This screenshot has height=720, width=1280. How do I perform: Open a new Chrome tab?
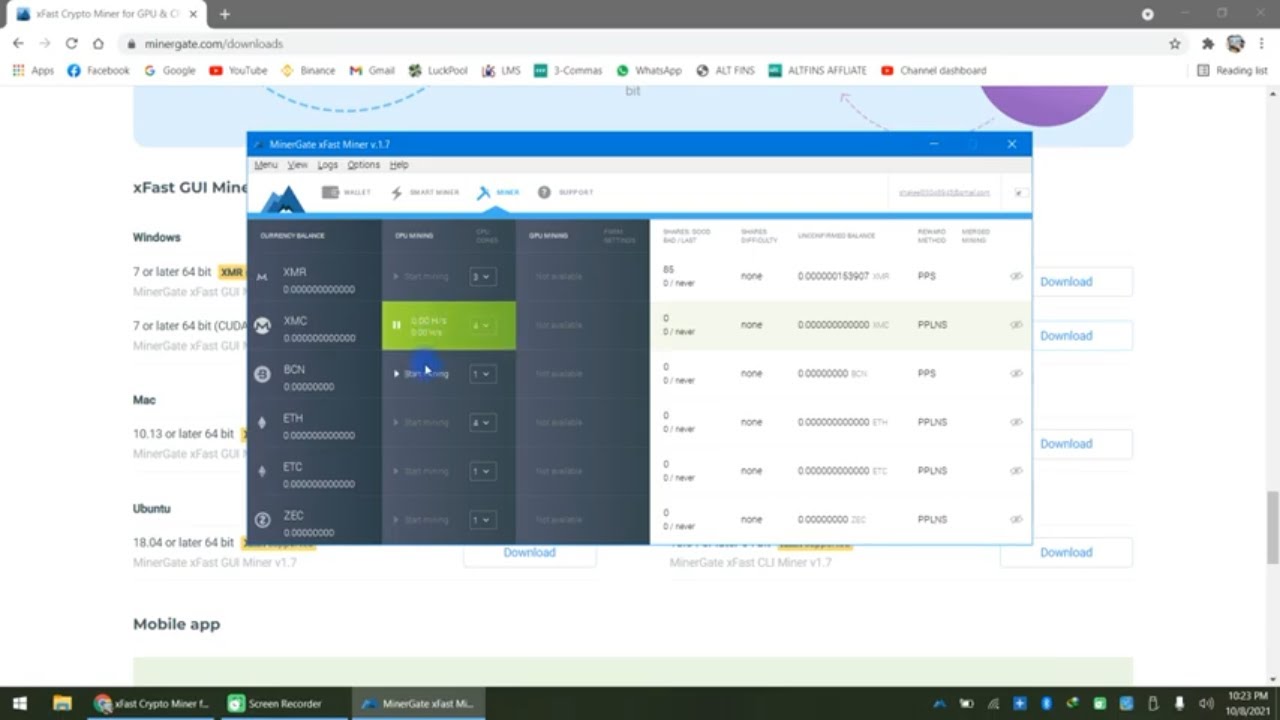[224, 14]
